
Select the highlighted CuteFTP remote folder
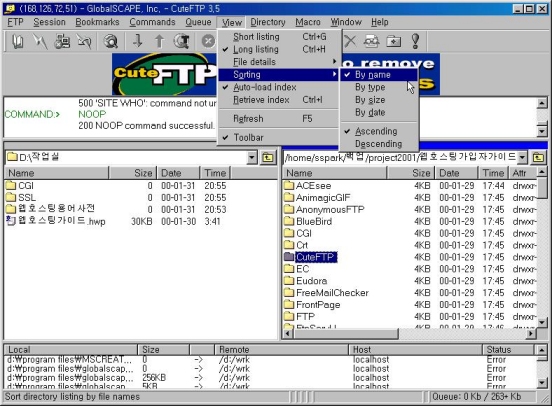click(310, 257)
